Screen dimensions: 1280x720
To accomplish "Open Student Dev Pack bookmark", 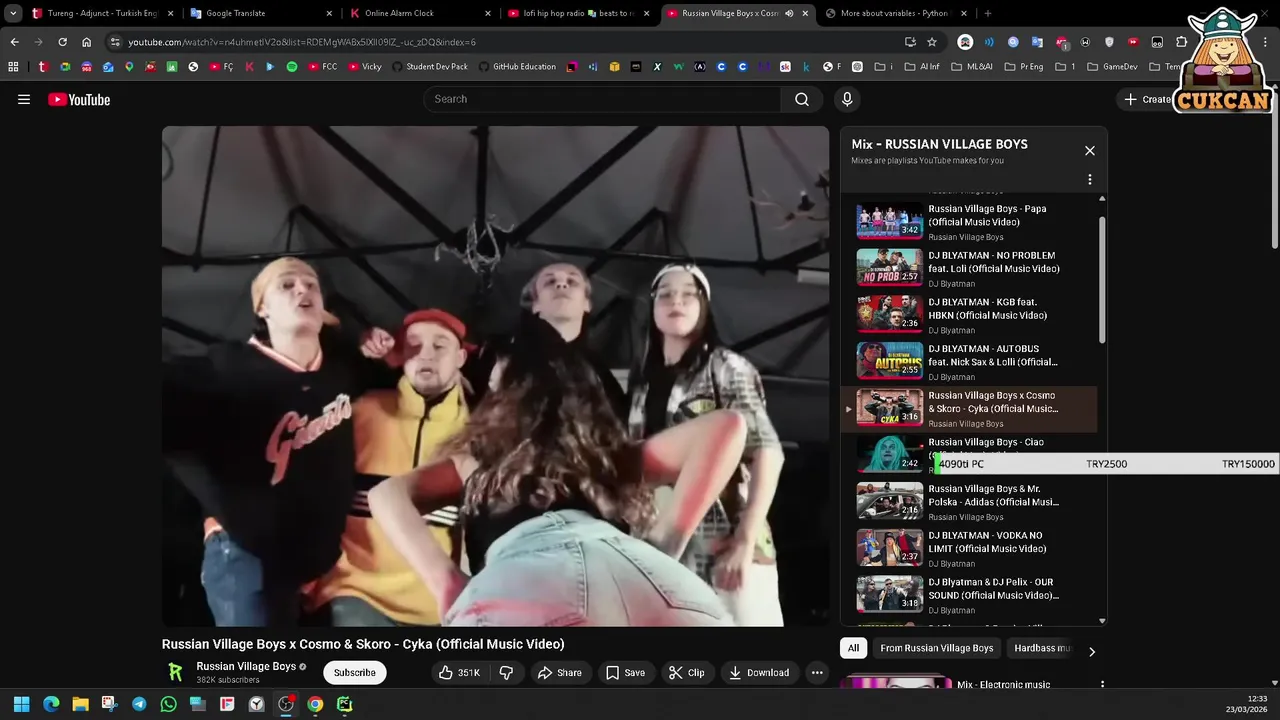I will coord(430,67).
